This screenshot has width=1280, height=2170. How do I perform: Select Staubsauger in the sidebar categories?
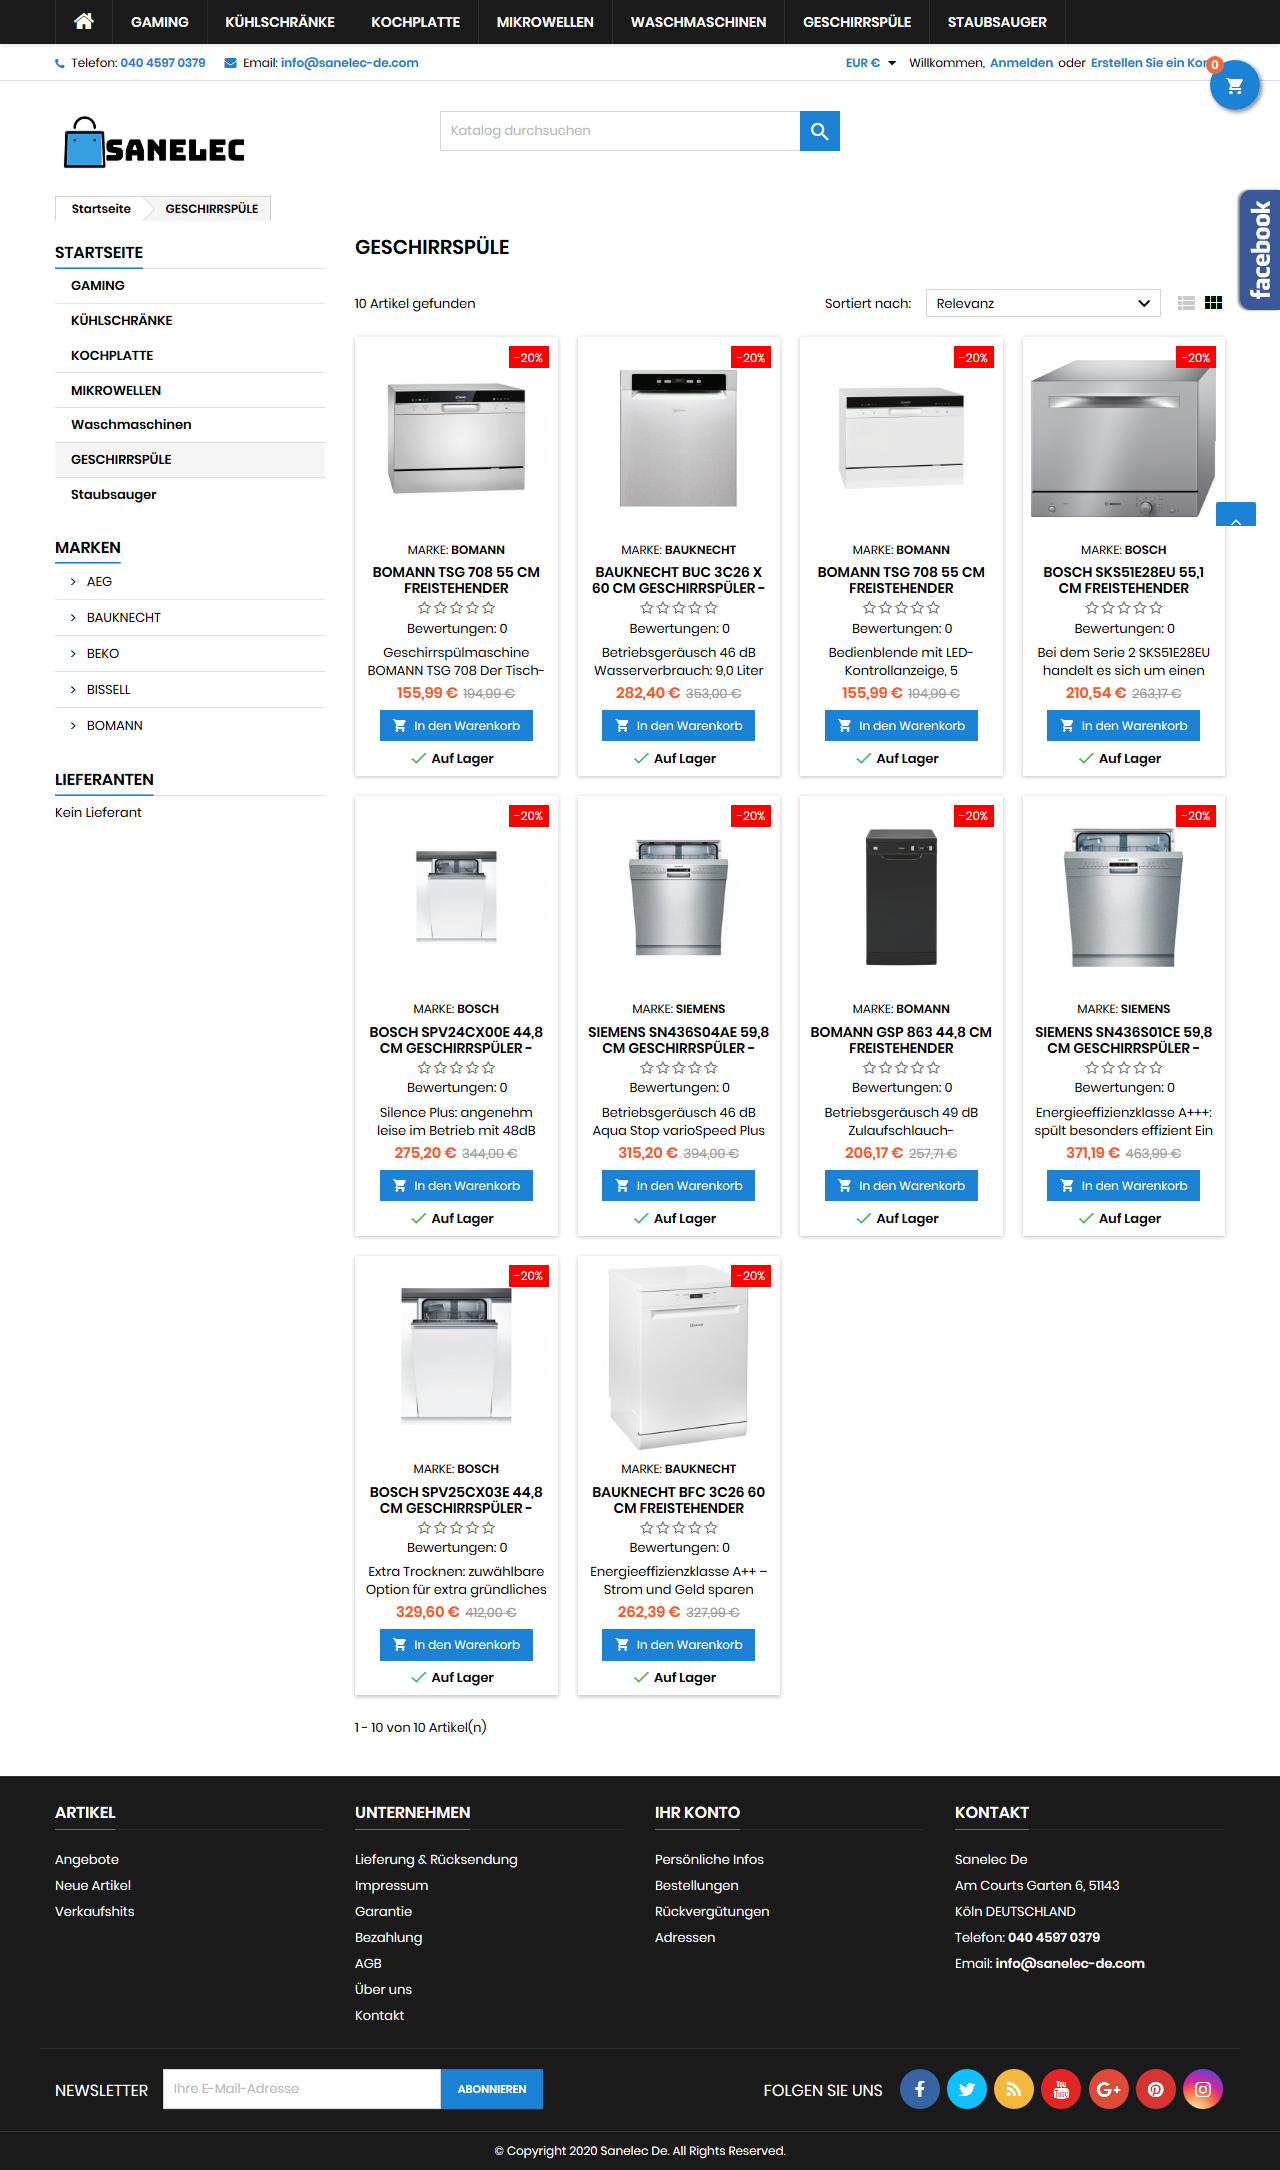pos(114,495)
